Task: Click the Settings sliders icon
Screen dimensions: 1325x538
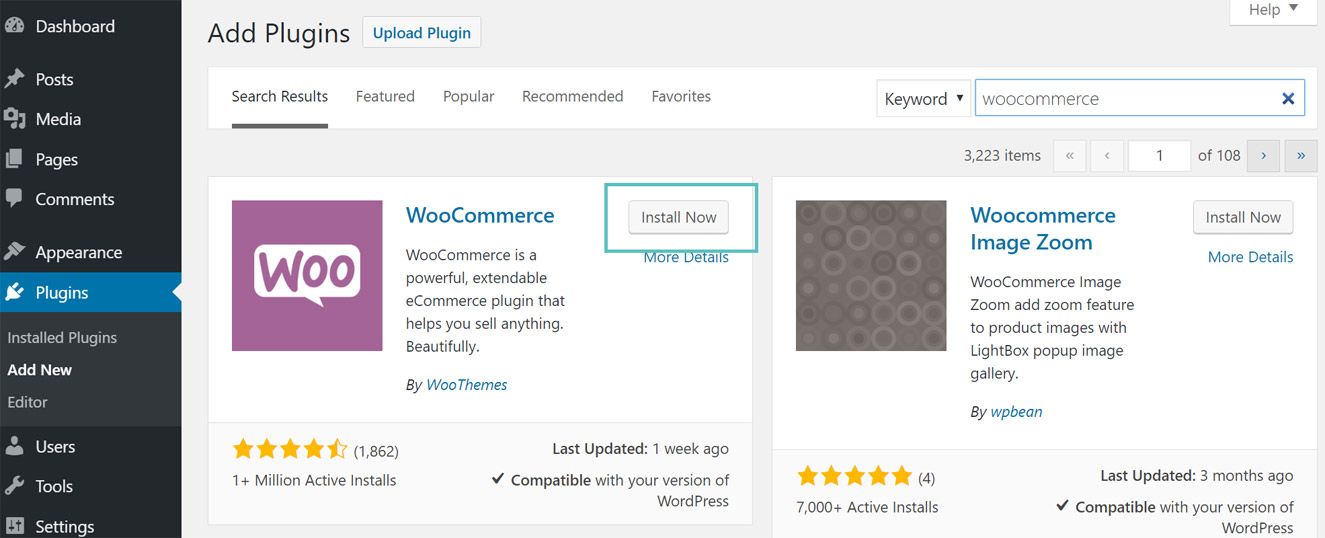Action: [15, 526]
